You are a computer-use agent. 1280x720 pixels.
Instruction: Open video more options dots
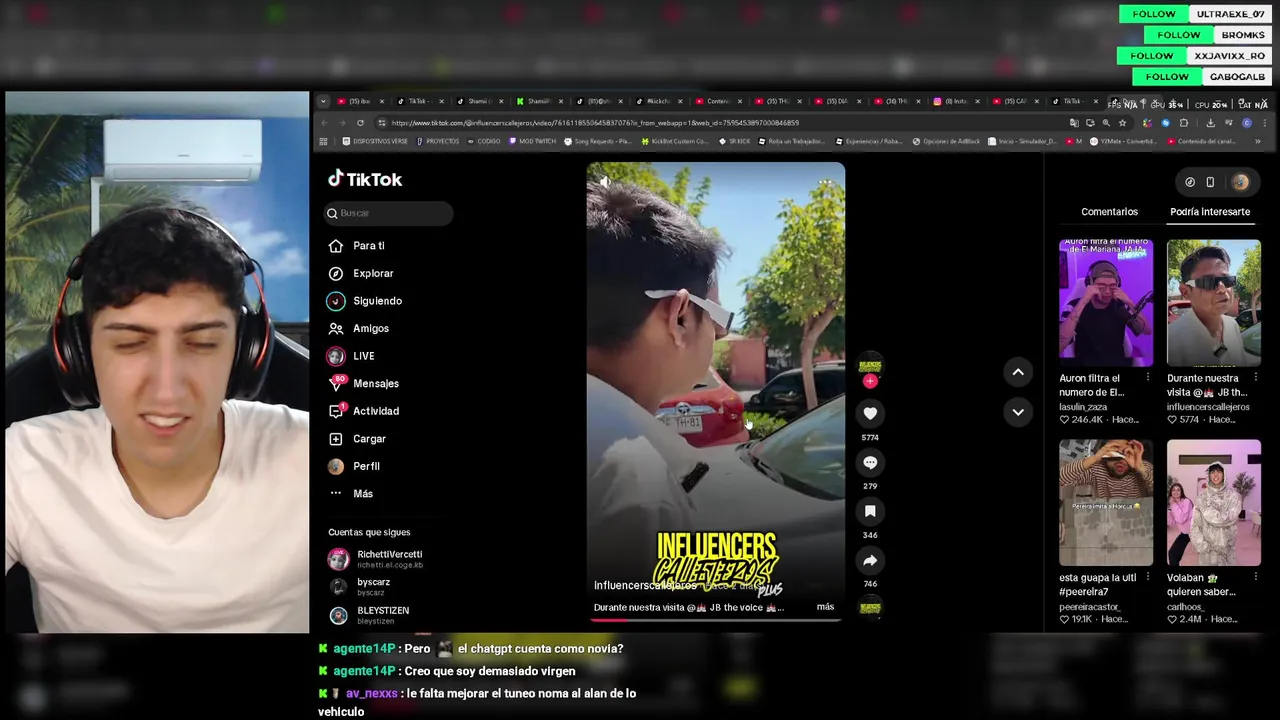[x=825, y=182]
